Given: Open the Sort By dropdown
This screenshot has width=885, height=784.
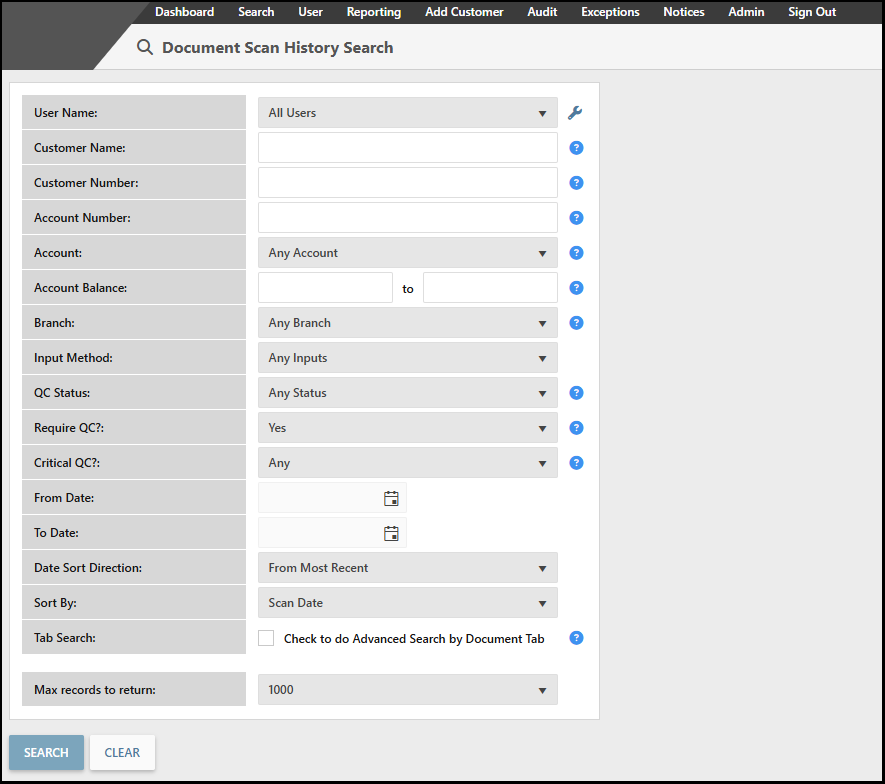Looking at the screenshot, I should point(407,603).
